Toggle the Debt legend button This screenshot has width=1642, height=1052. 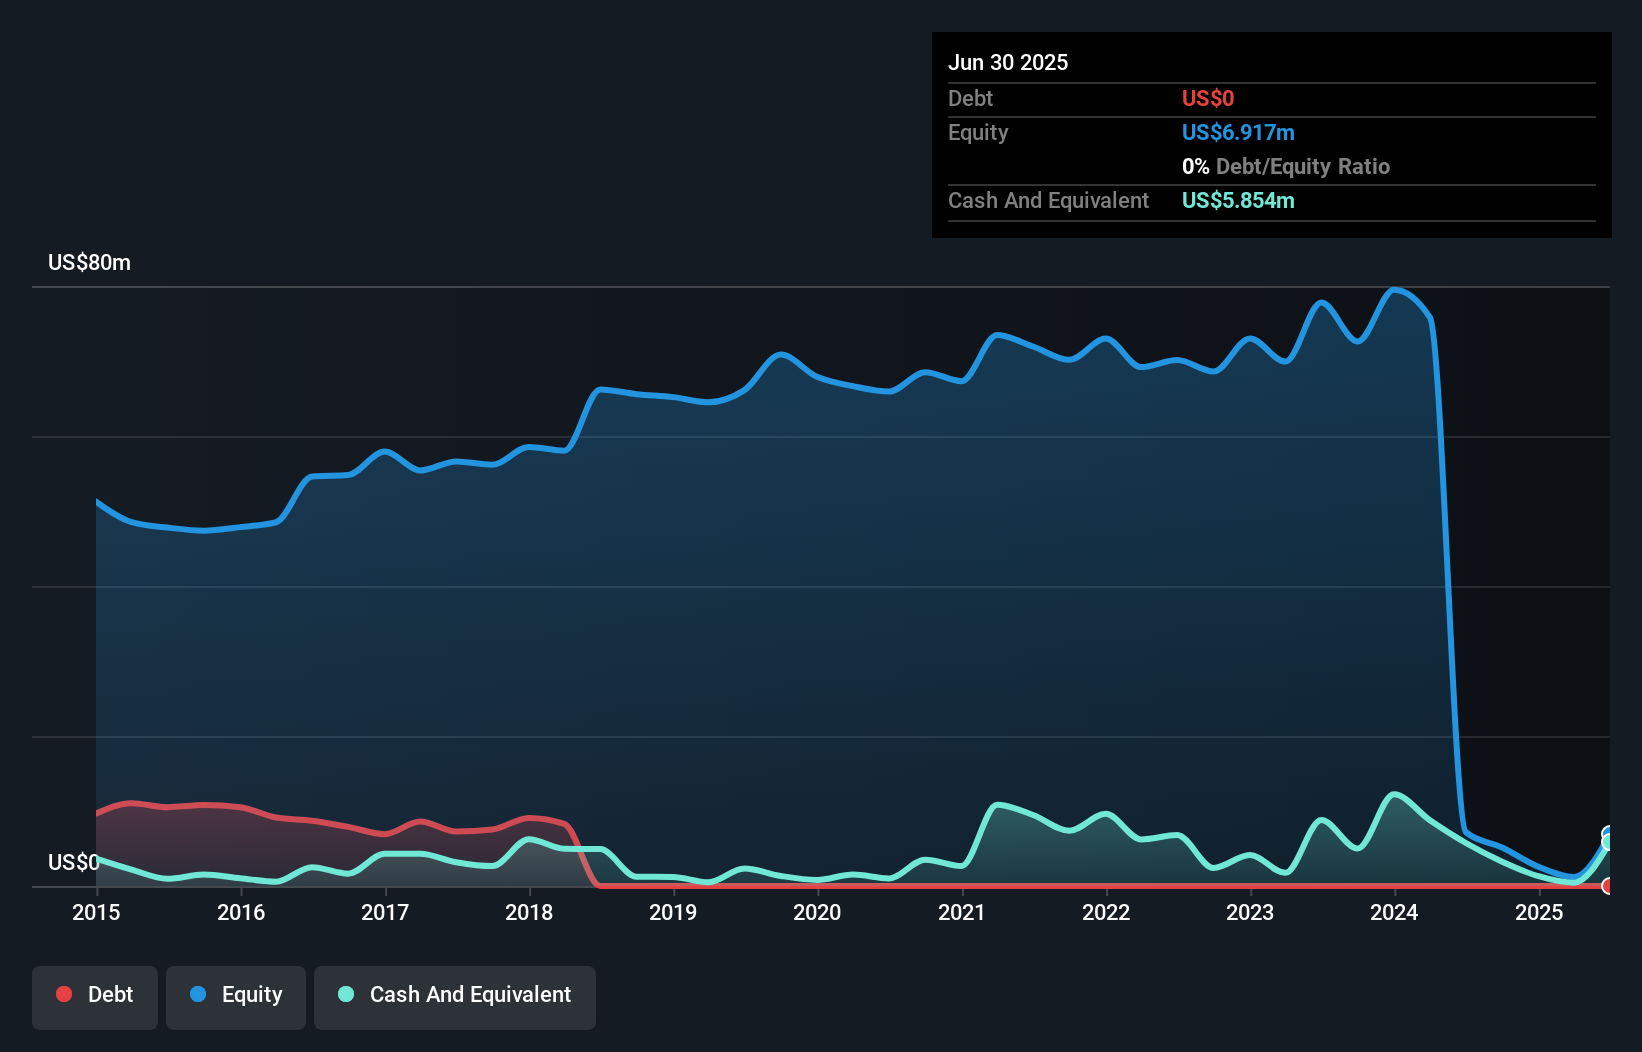click(95, 997)
